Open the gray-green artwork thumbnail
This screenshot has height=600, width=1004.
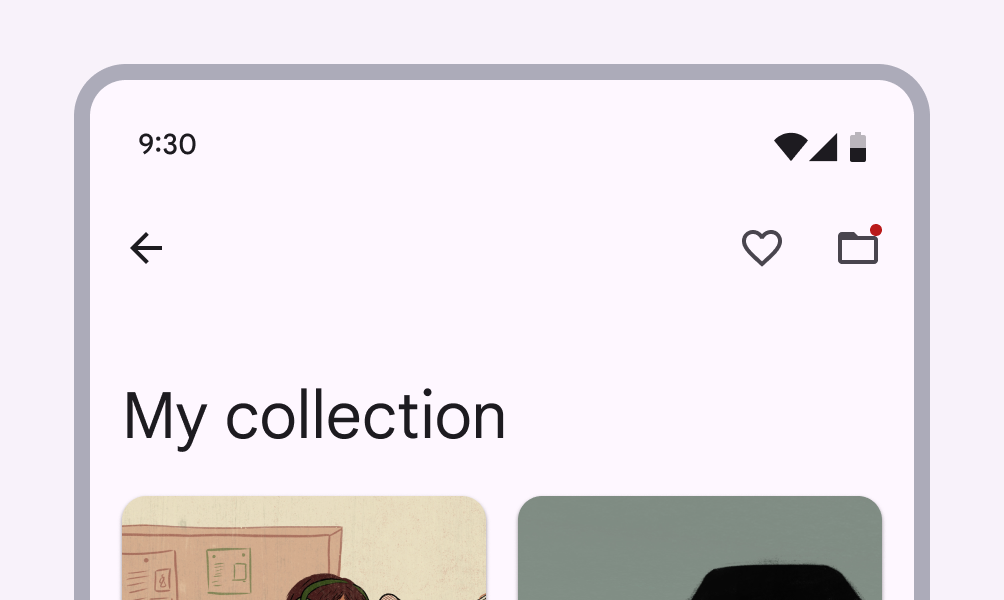pyautogui.click(x=700, y=548)
